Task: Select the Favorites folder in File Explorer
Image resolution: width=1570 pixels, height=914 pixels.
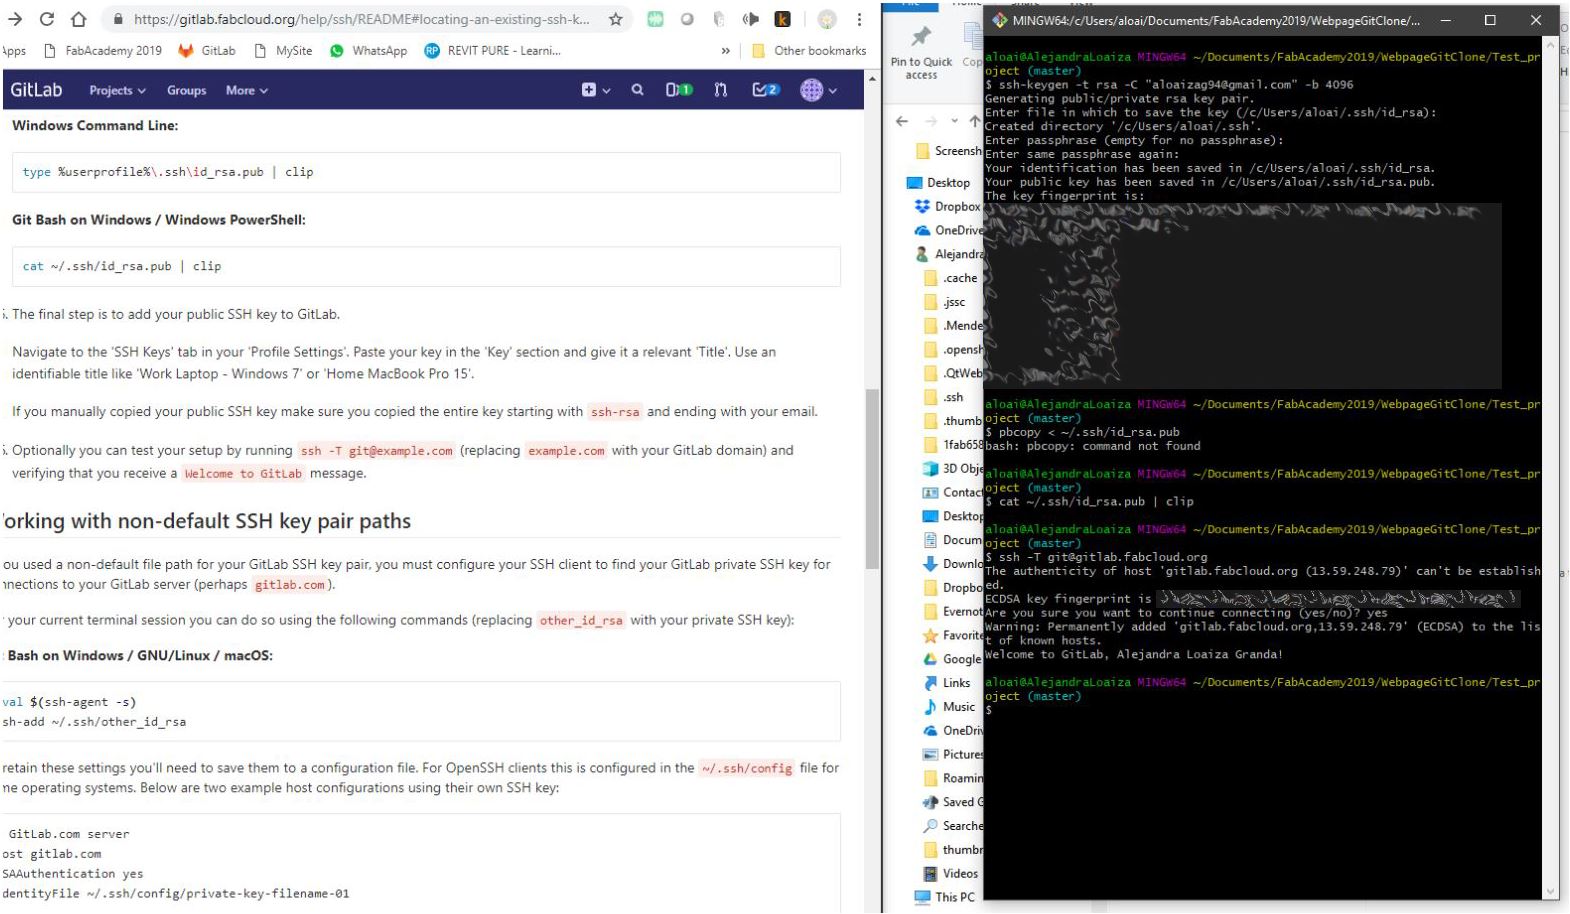Action: [953, 635]
